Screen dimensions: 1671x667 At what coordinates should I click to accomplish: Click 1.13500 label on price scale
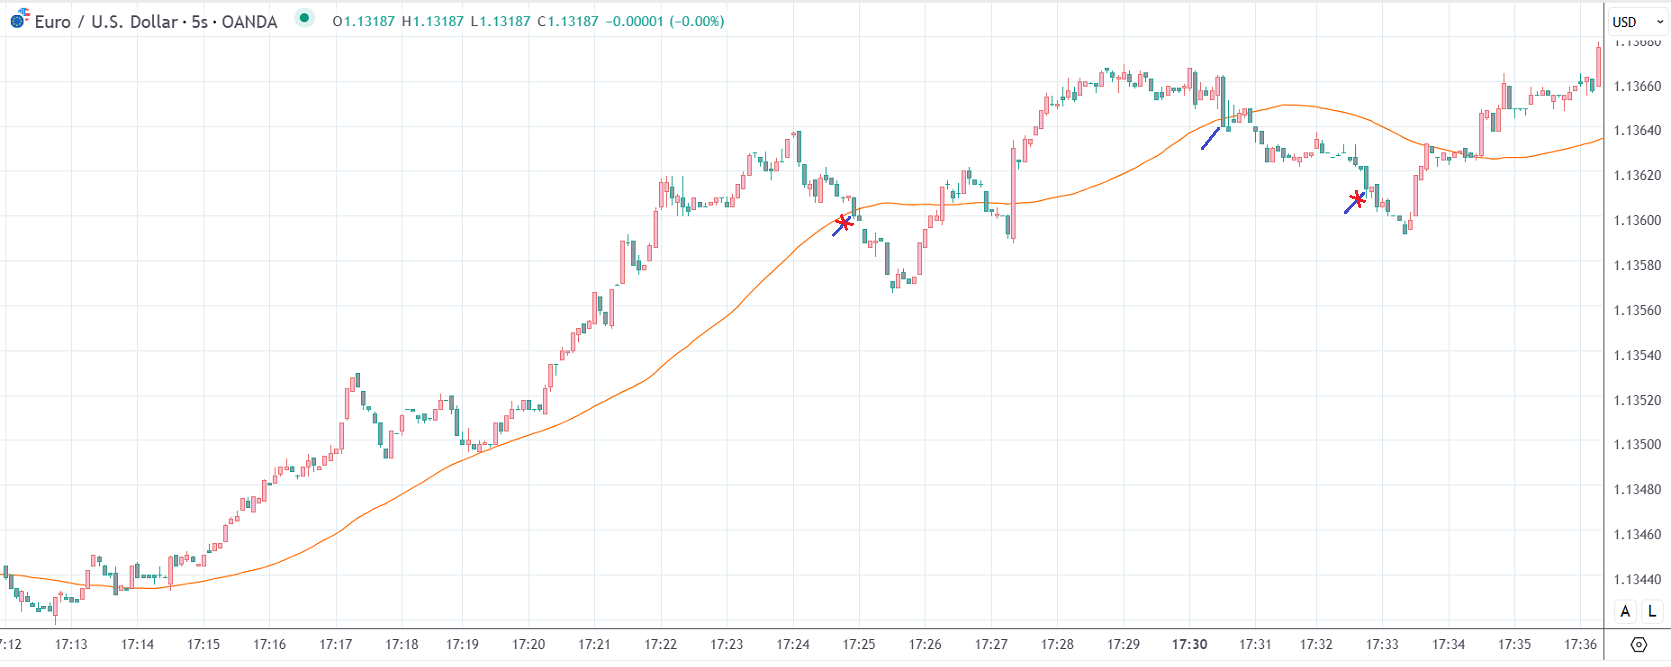point(1637,445)
